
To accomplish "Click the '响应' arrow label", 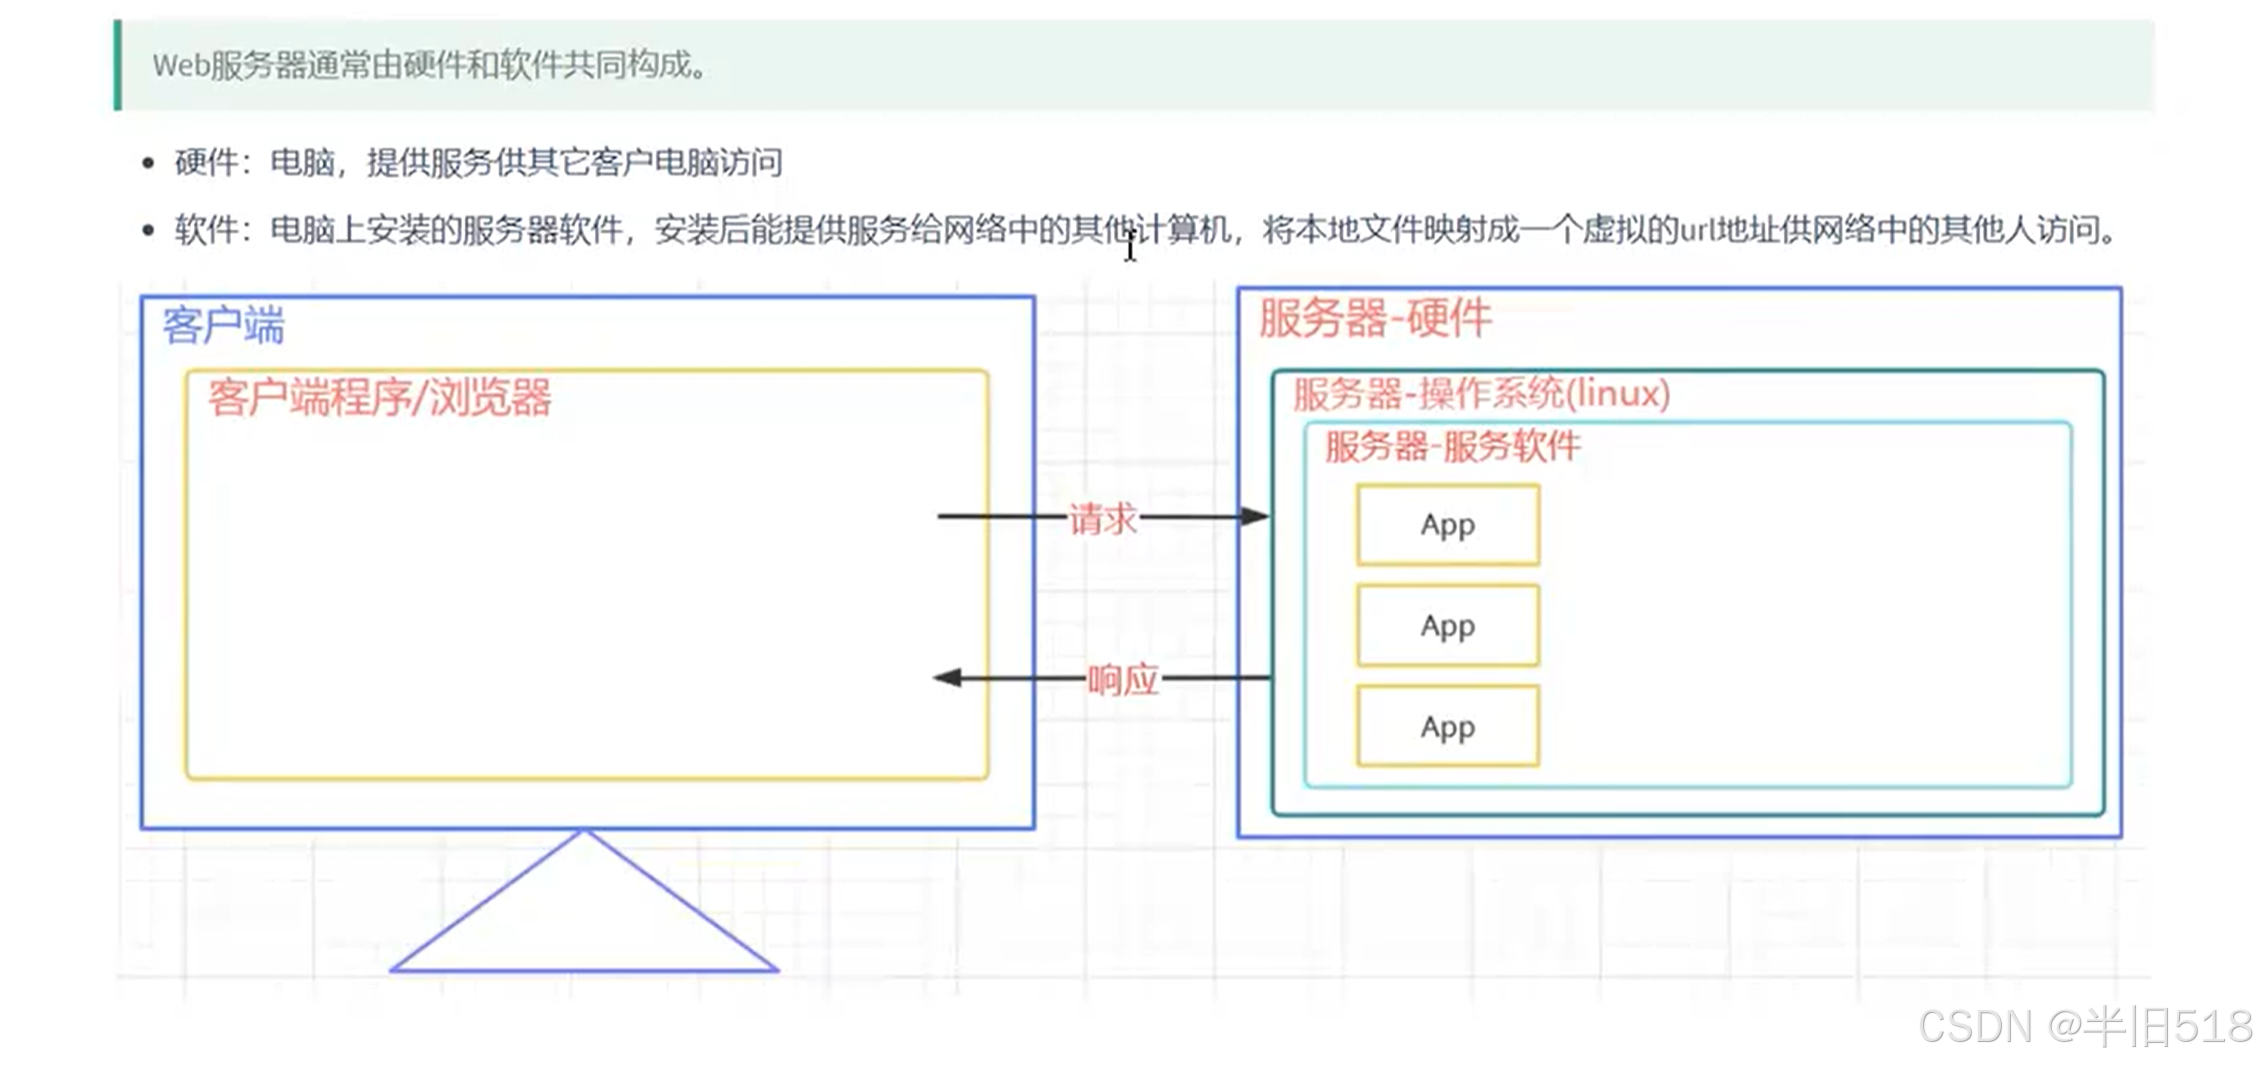I will 1123,680.
